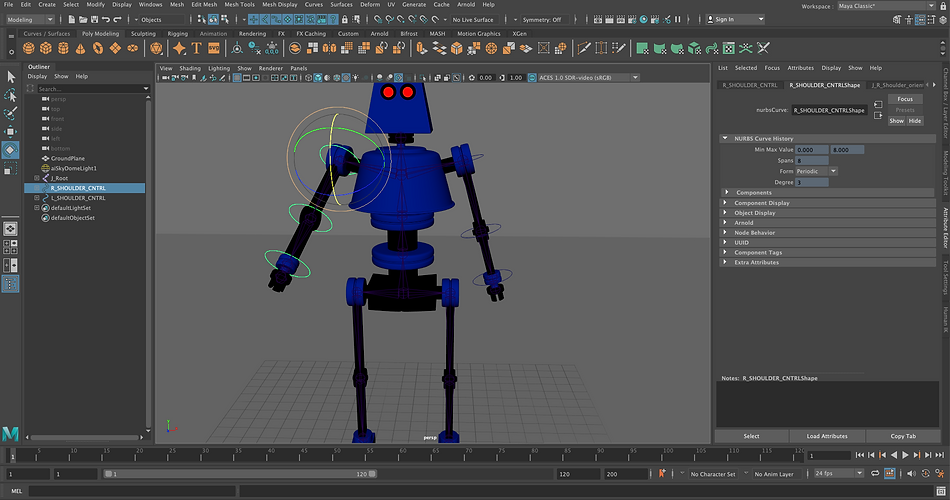Screen dimensions: 950x500
Task: Select the Lasso tool in toolbox
Action: coord(11,95)
